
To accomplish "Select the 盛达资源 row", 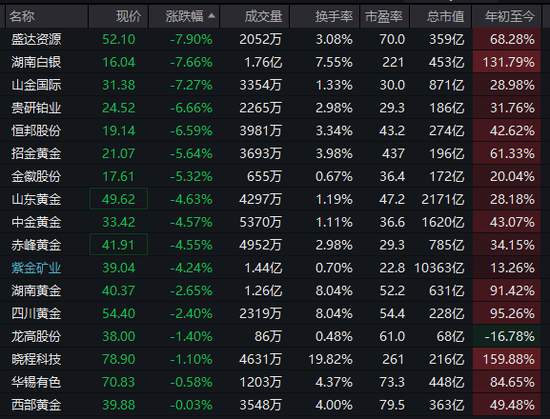I will coord(275,39).
